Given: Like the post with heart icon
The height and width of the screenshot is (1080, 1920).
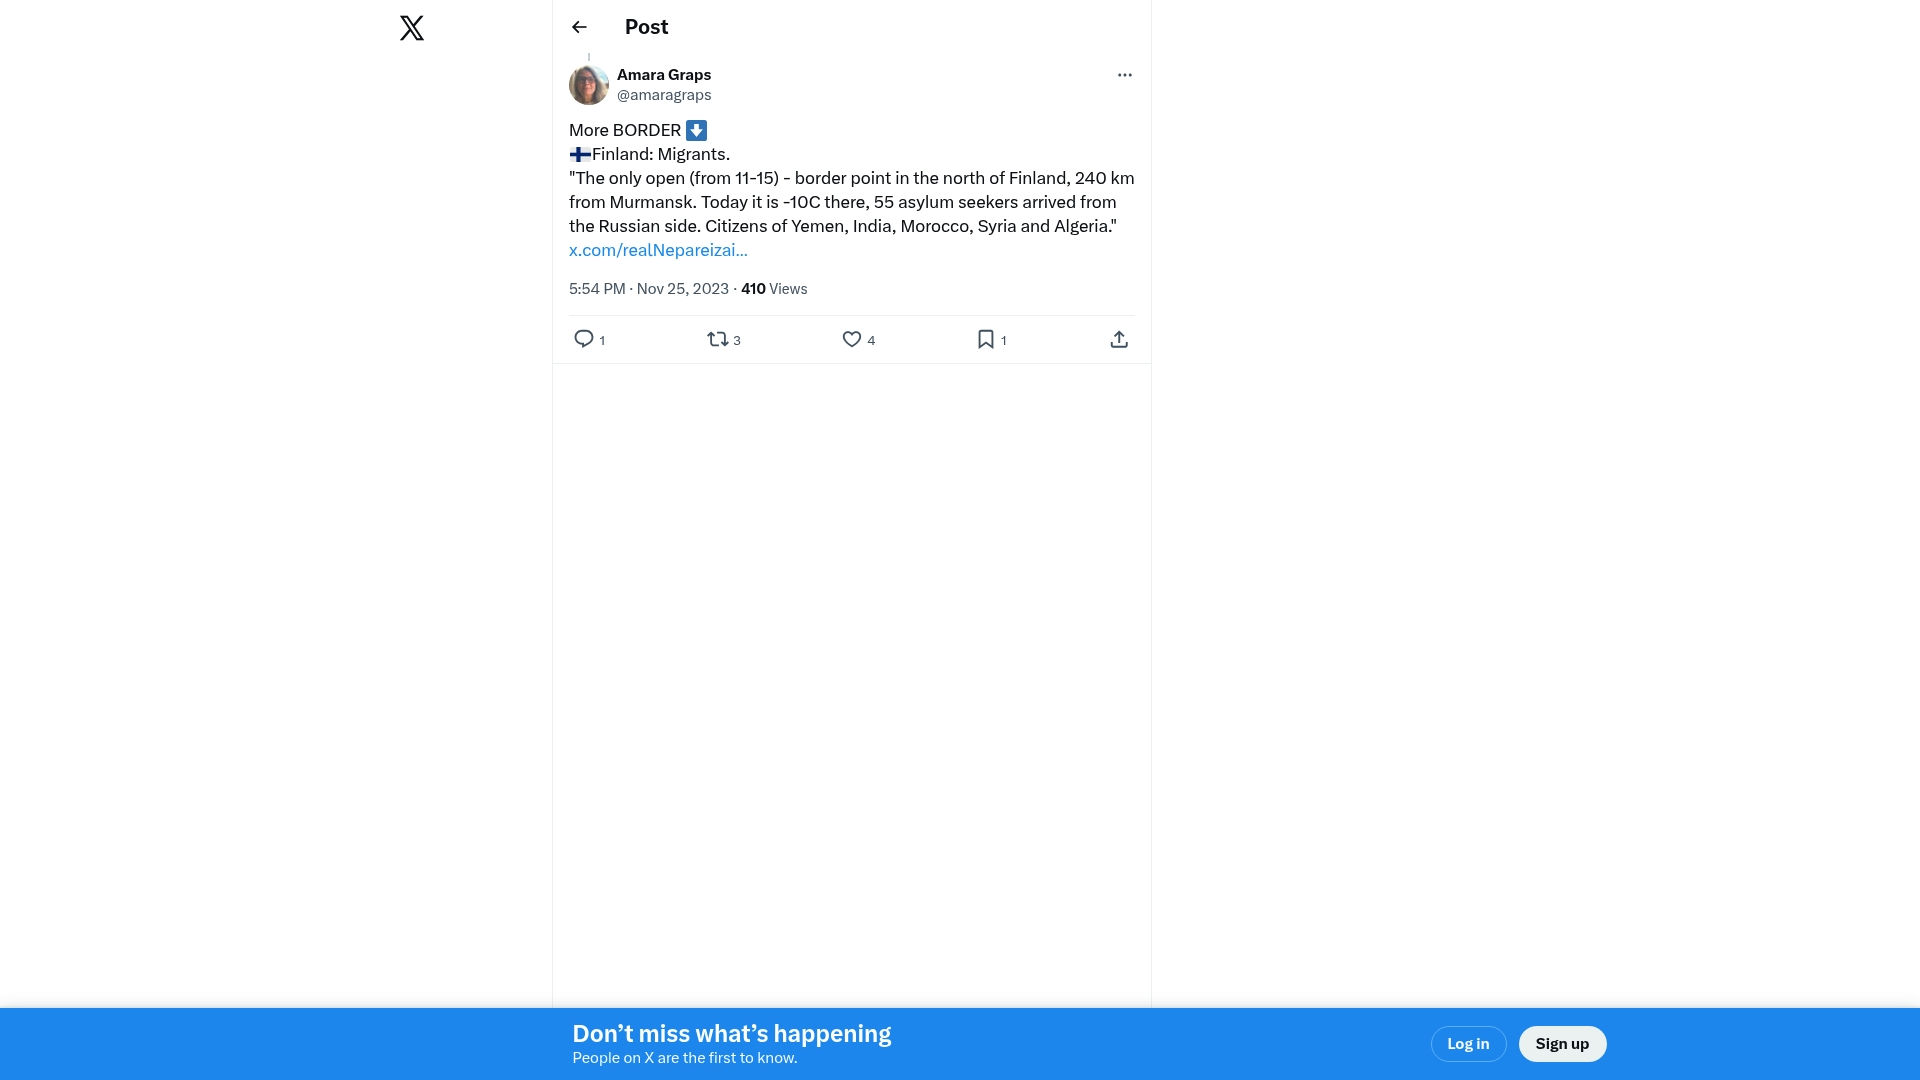Looking at the screenshot, I should 851,339.
